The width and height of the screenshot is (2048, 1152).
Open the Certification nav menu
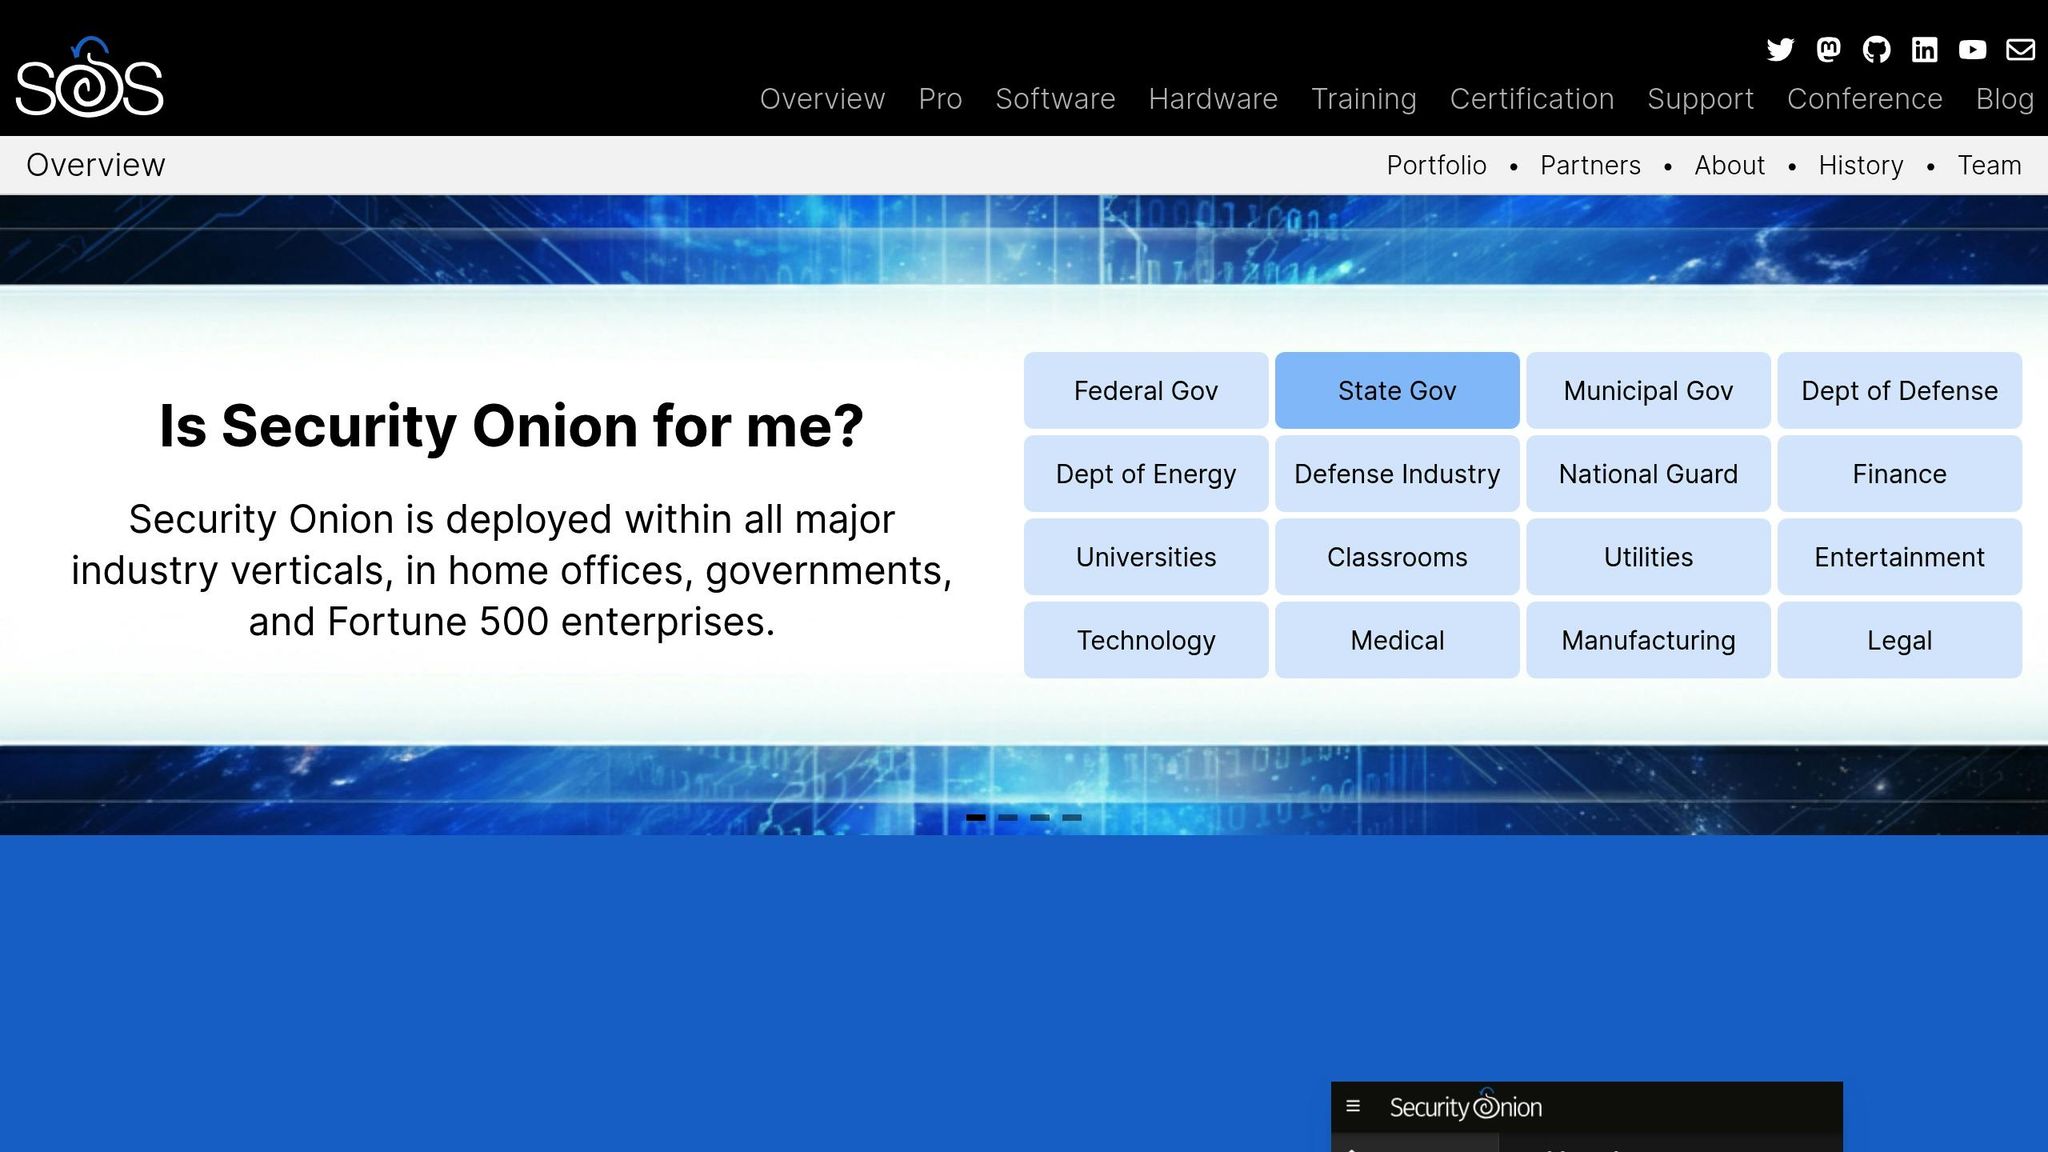pyautogui.click(x=1532, y=99)
